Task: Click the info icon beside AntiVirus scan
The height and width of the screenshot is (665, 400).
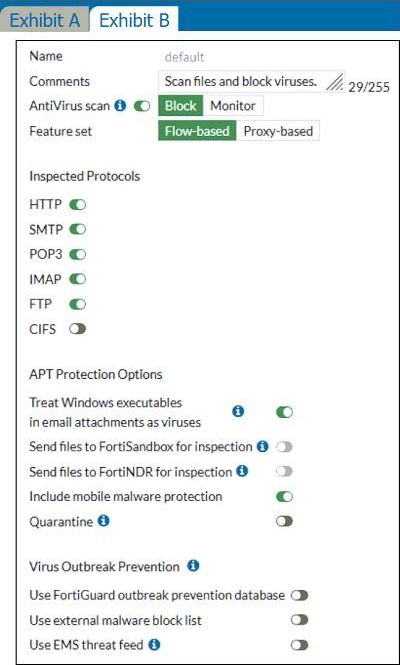Action: 120,106
